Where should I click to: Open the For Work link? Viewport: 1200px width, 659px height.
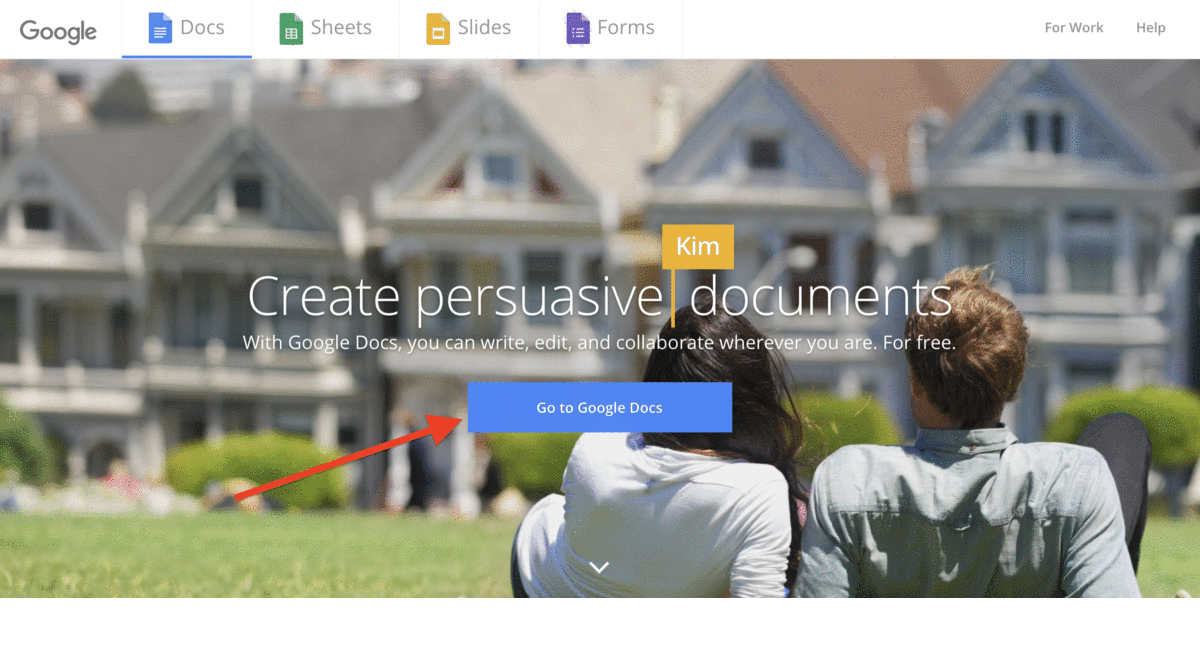pyautogui.click(x=1074, y=28)
